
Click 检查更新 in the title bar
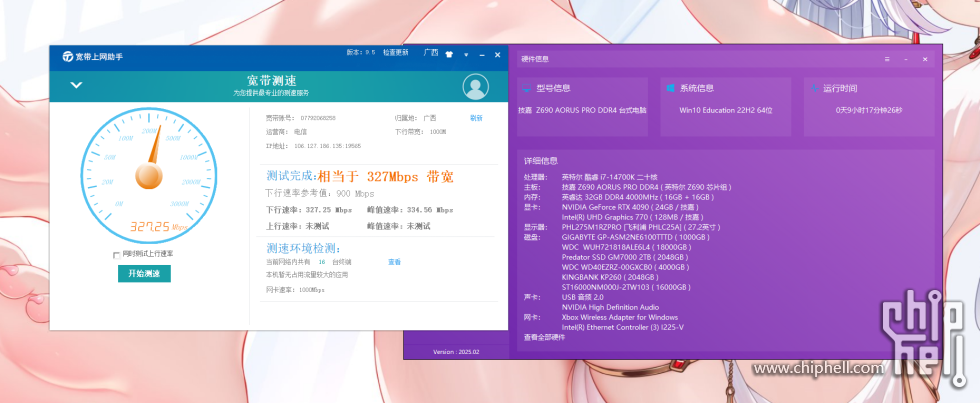click(x=396, y=52)
